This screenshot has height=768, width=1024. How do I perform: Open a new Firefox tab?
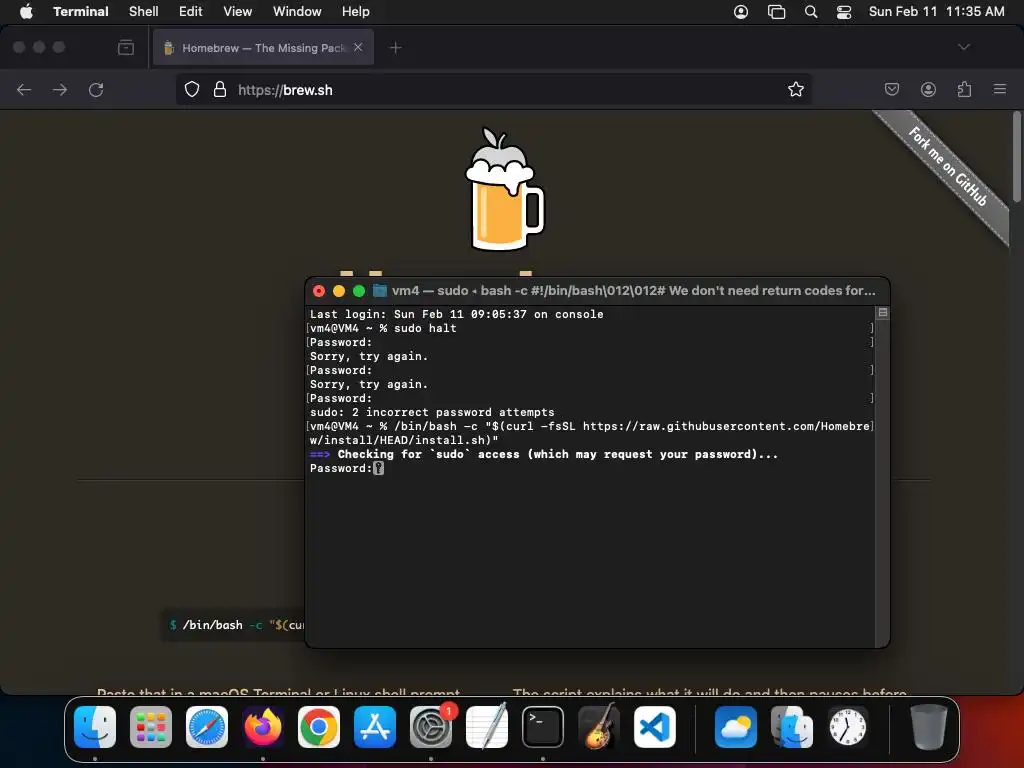(395, 47)
